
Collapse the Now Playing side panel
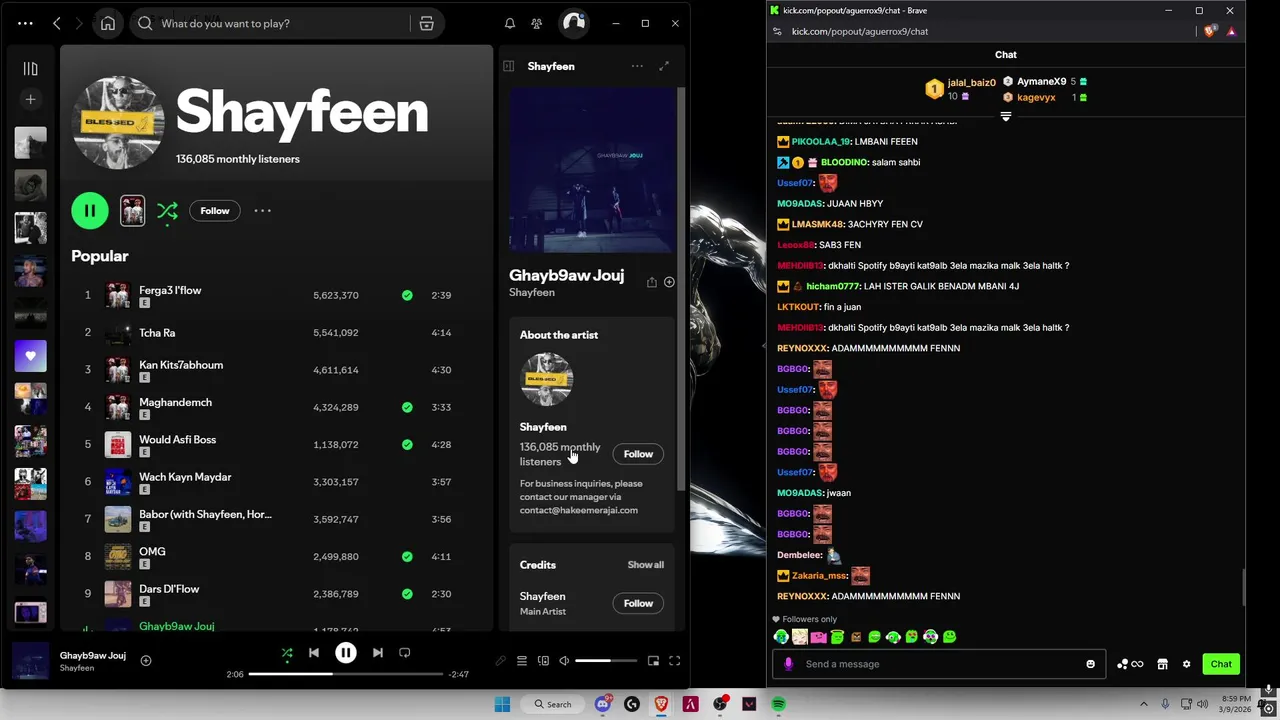[x=508, y=66]
